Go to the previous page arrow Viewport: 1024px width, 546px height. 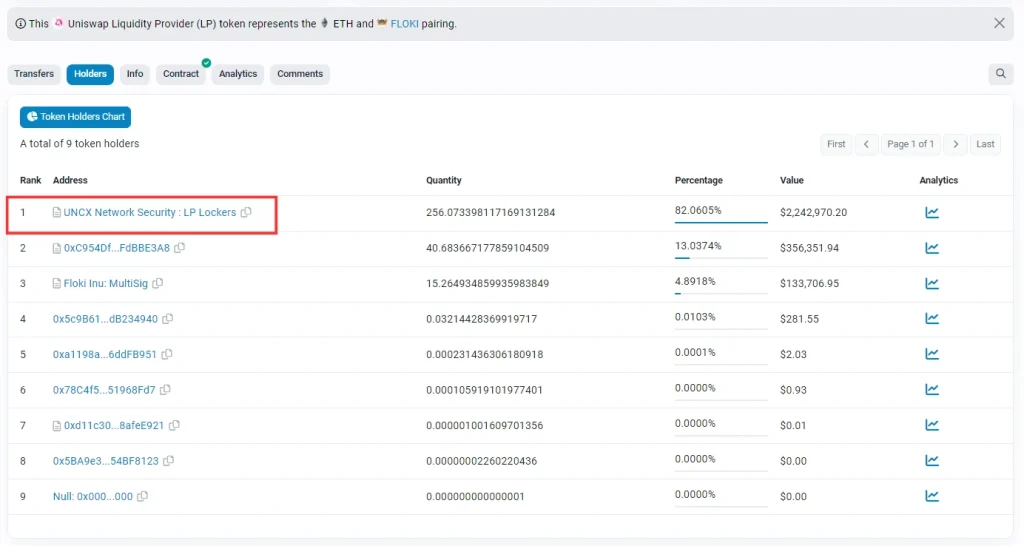[866, 144]
